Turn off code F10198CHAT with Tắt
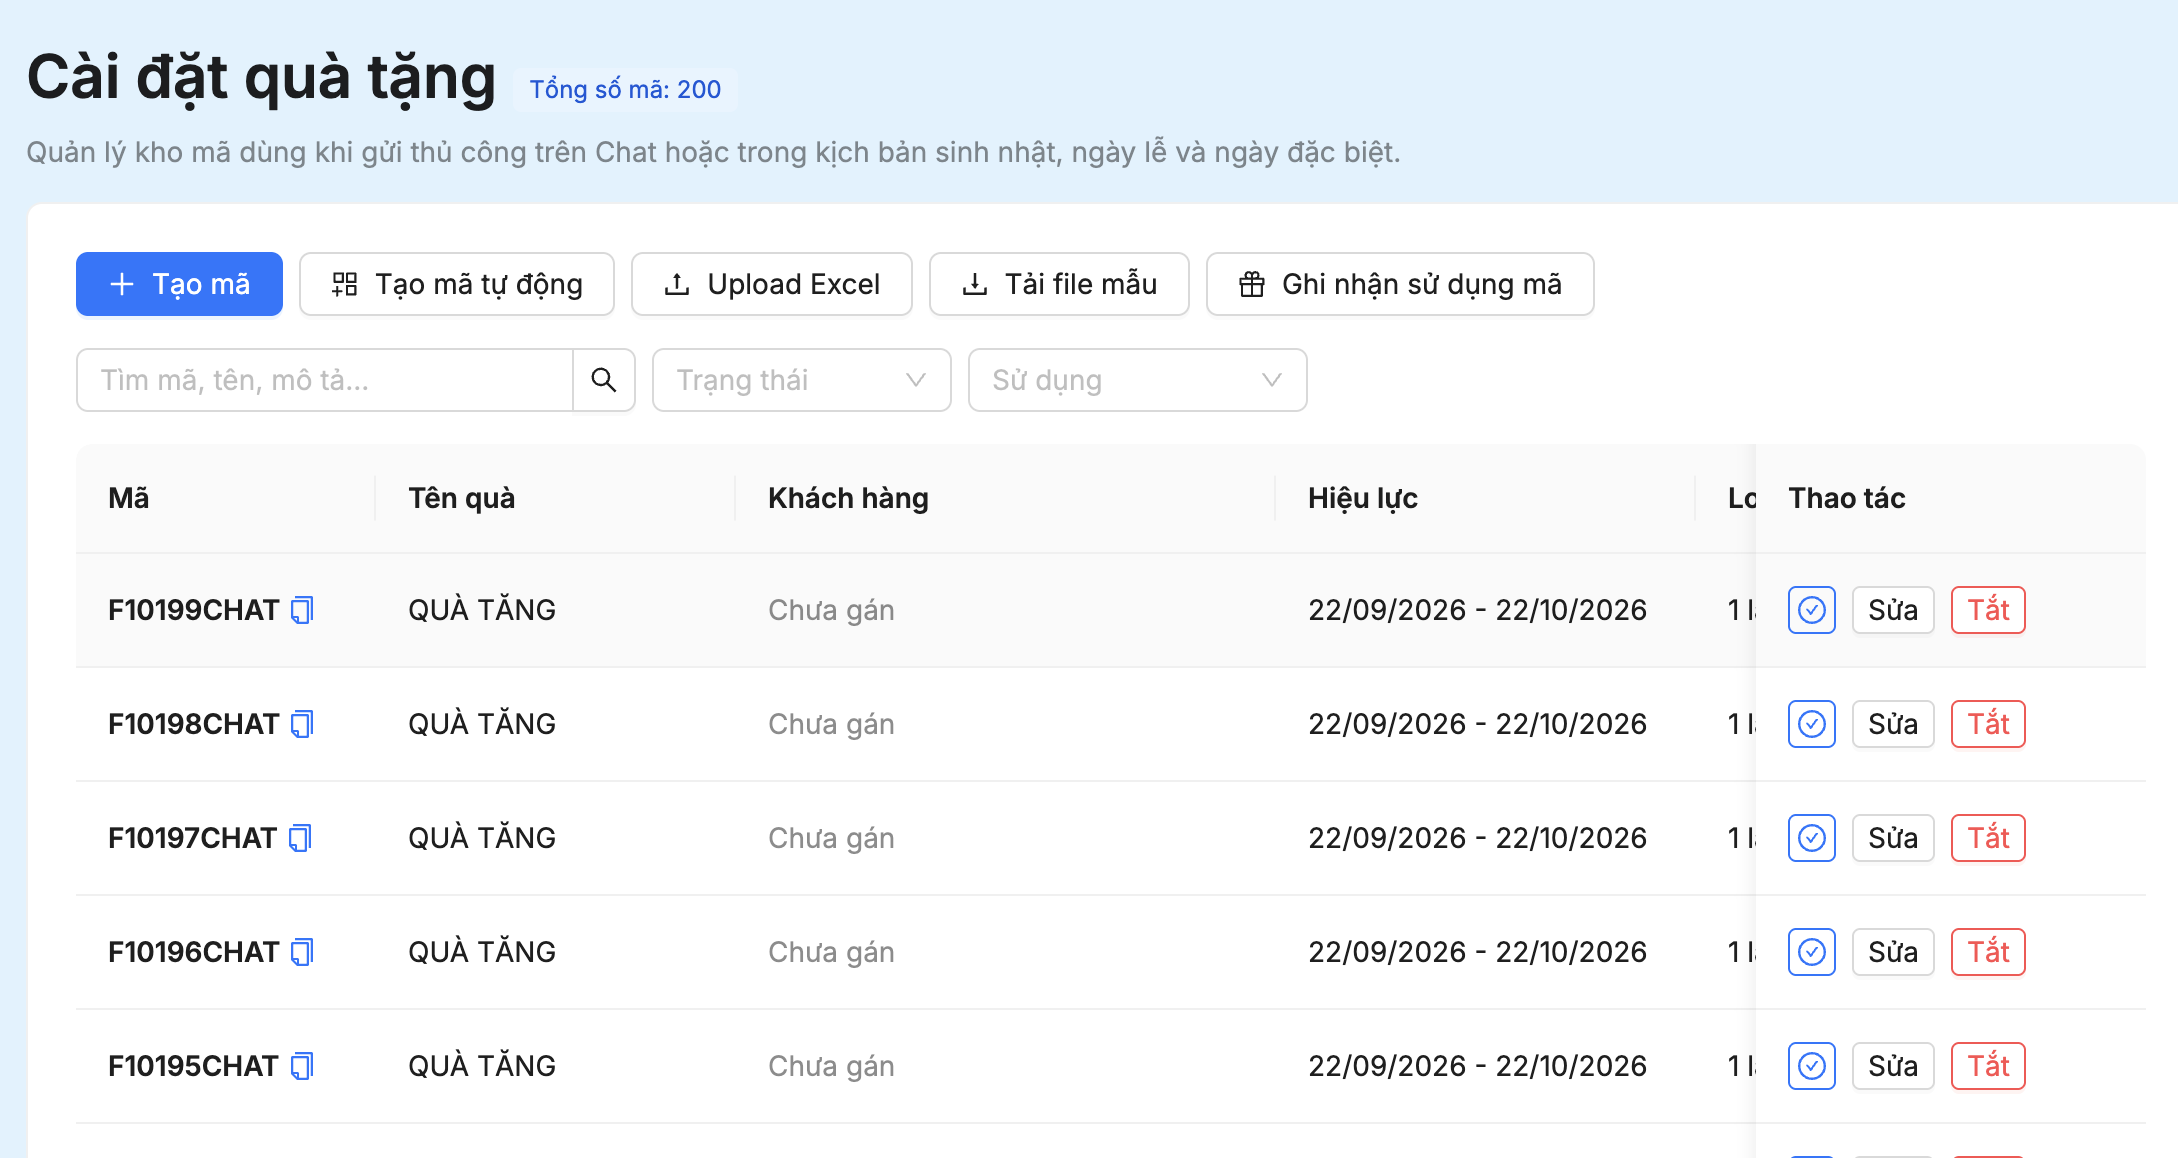The height and width of the screenshot is (1158, 2178). (1989, 724)
